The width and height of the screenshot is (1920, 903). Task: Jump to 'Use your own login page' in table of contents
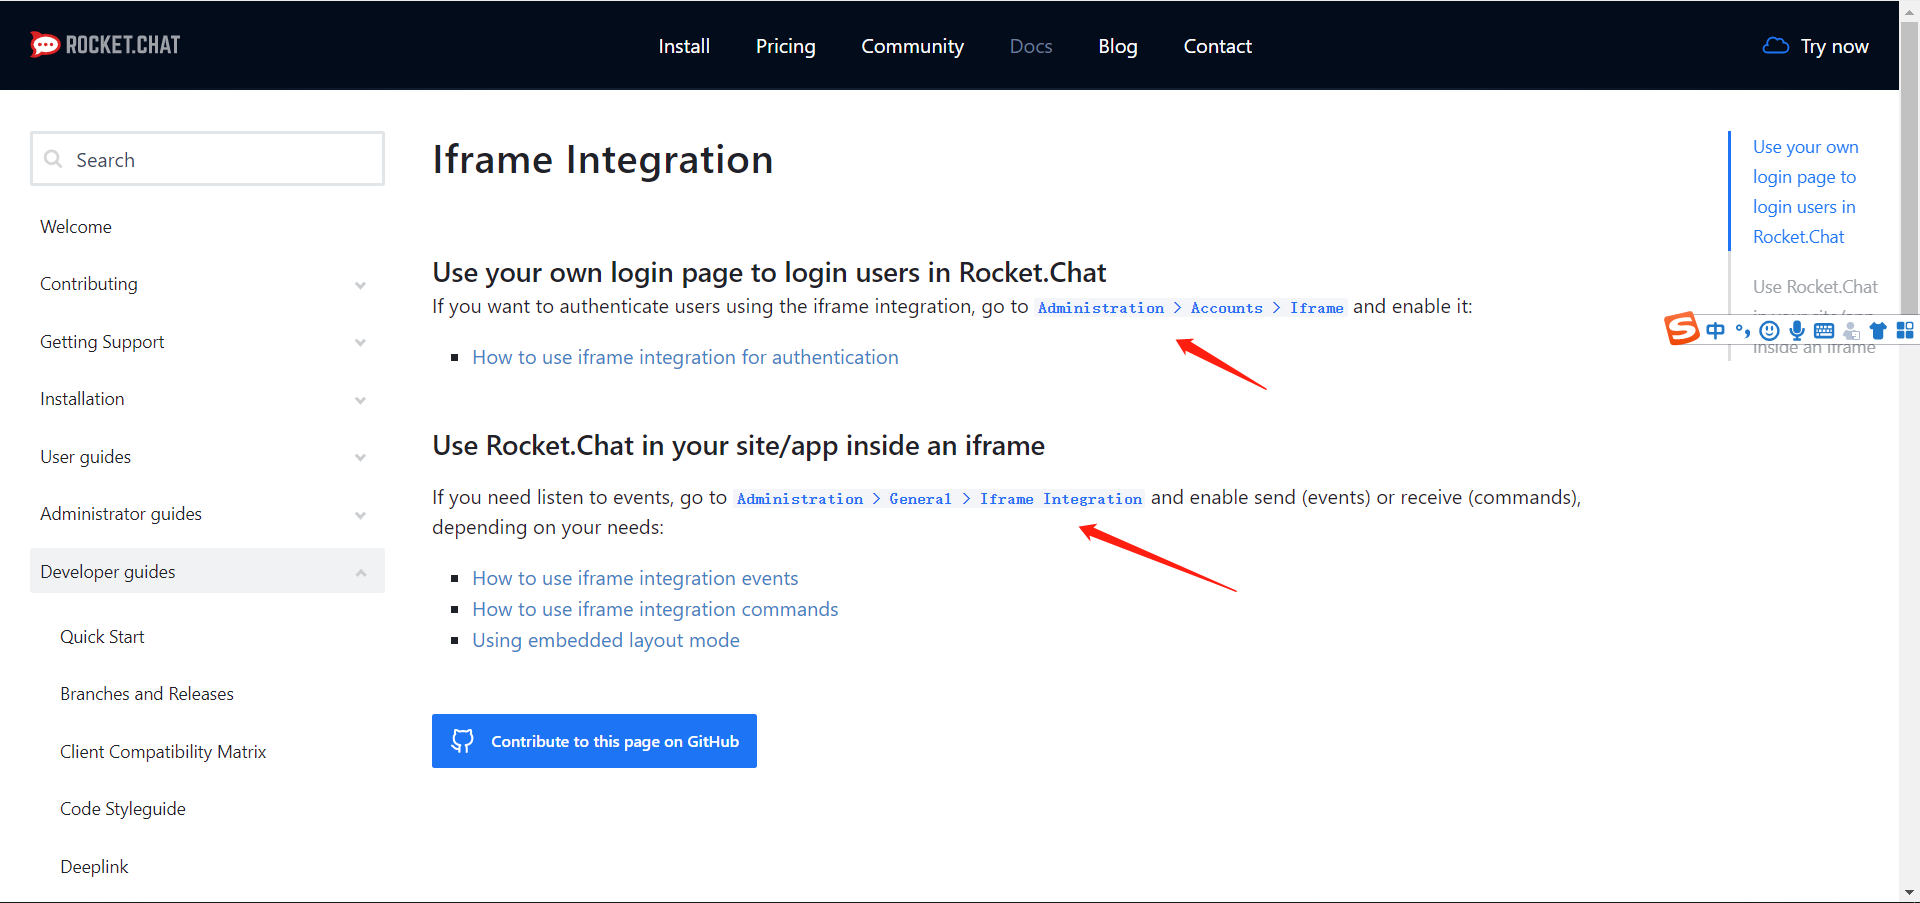[1805, 192]
